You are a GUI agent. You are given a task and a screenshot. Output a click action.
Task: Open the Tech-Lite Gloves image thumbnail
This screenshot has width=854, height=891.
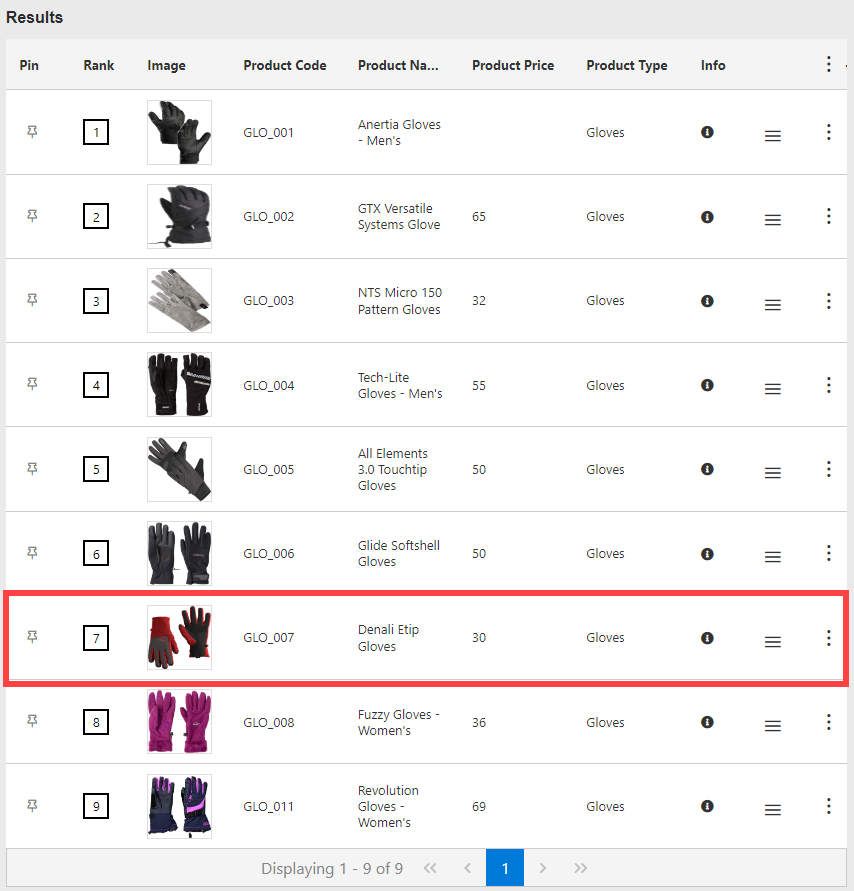179,384
